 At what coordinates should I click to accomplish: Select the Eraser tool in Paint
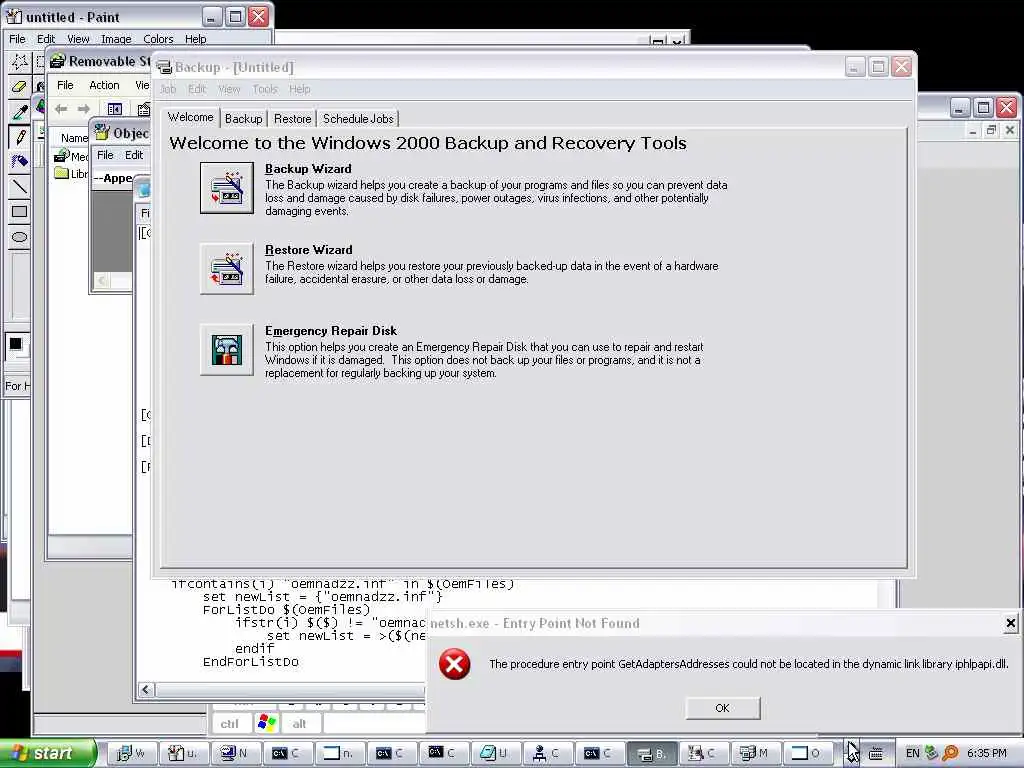click(x=20, y=86)
